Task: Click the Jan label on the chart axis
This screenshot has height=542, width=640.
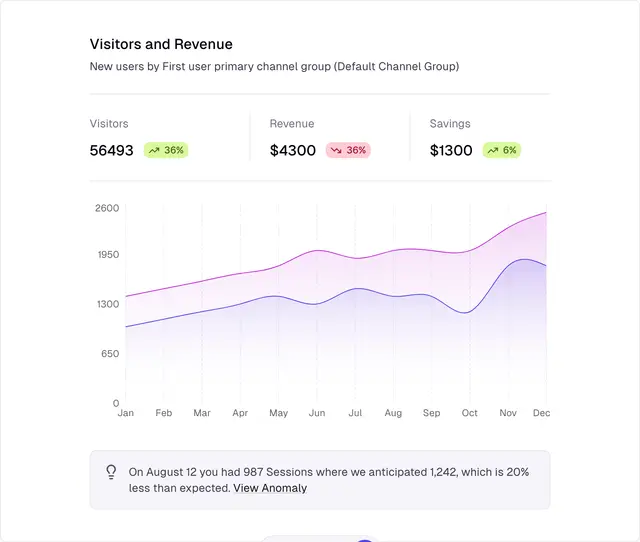Action: pos(126,413)
